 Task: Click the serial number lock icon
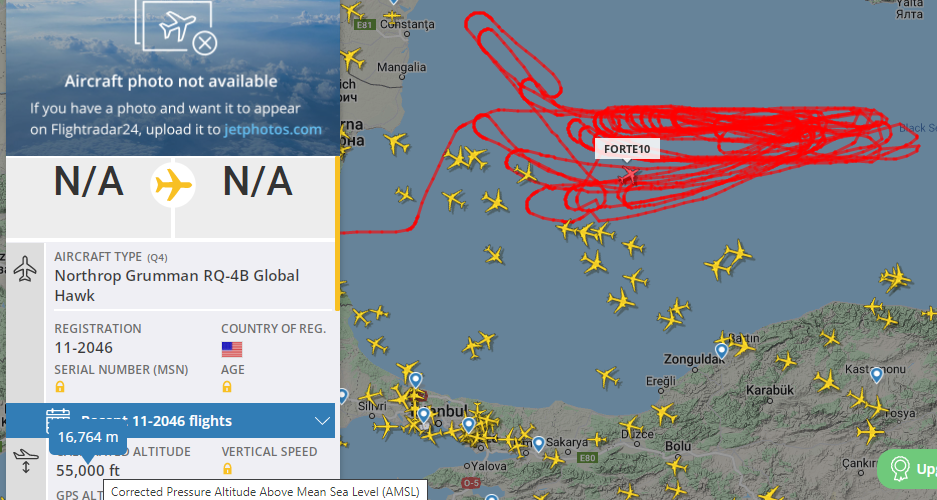pos(60,387)
